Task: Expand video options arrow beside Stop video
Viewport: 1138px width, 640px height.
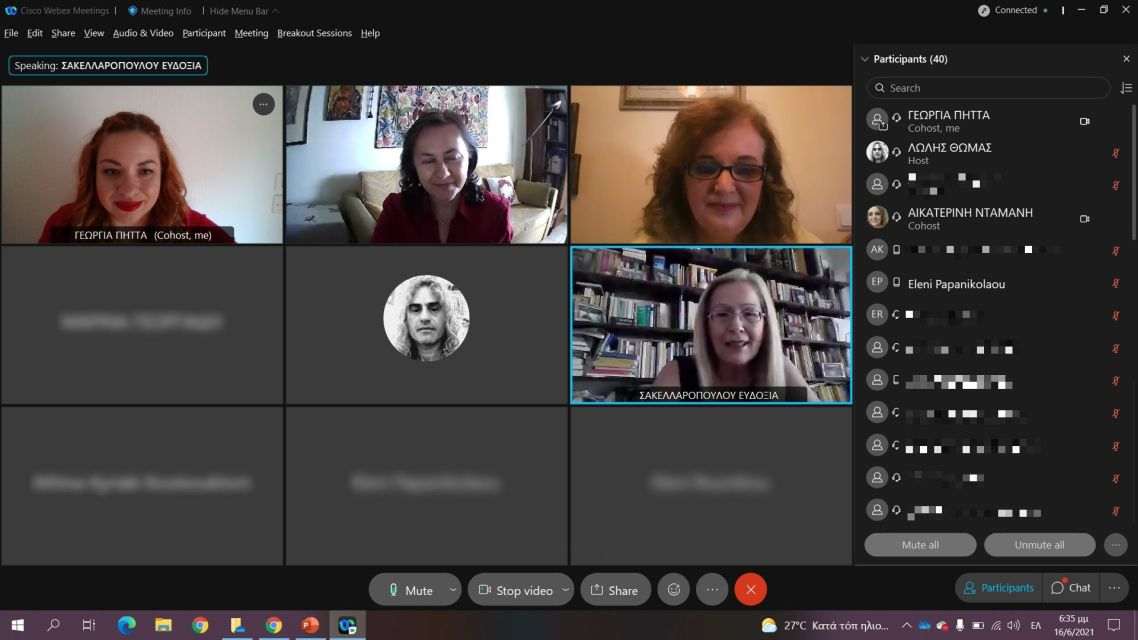Action: [565, 590]
